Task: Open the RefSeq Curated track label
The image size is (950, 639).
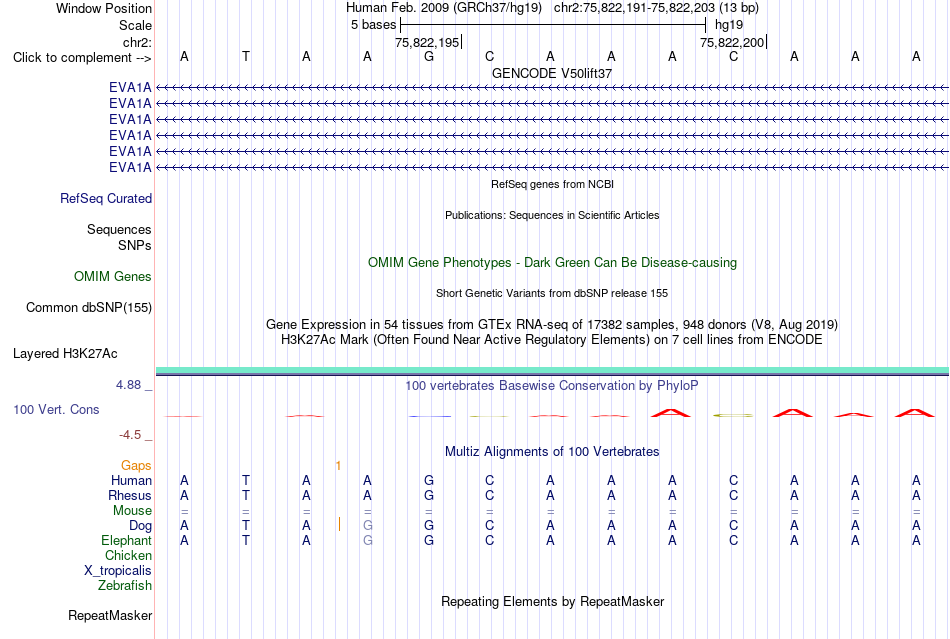Action: [106, 199]
